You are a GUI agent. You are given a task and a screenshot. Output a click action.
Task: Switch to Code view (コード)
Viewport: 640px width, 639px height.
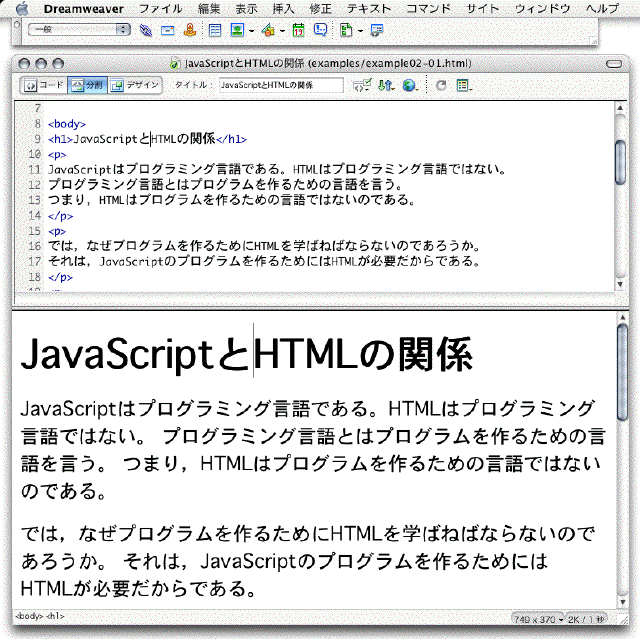click(x=44, y=86)
